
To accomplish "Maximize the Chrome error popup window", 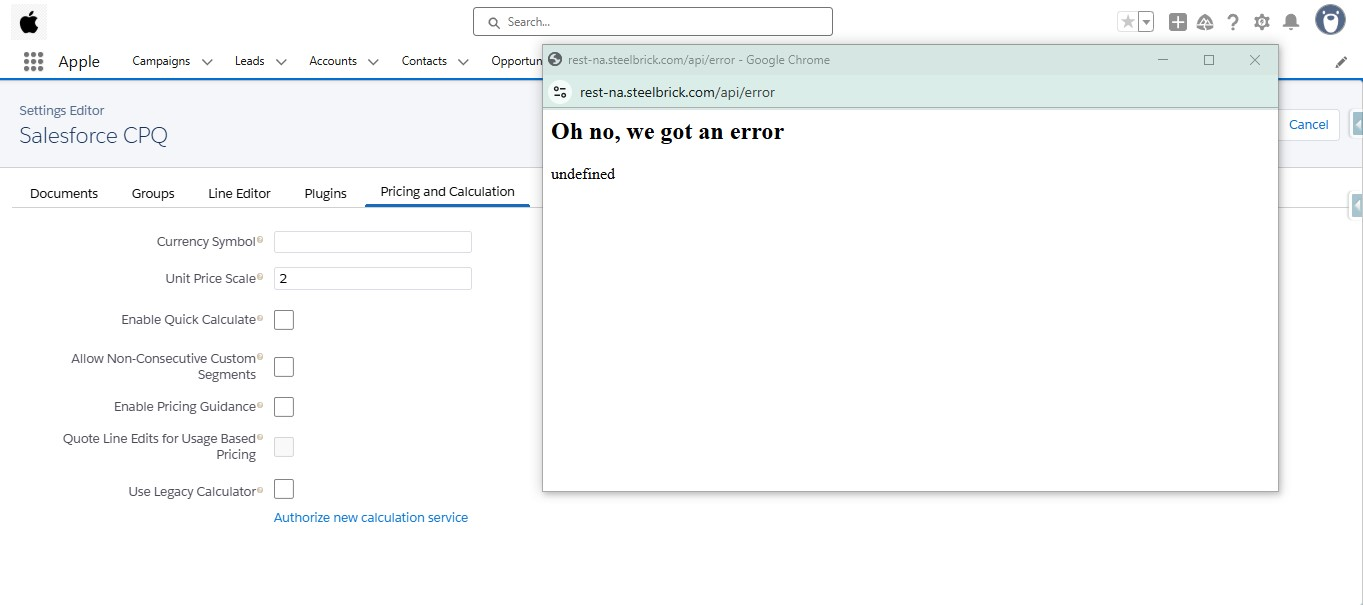I will click(1209, 60).
